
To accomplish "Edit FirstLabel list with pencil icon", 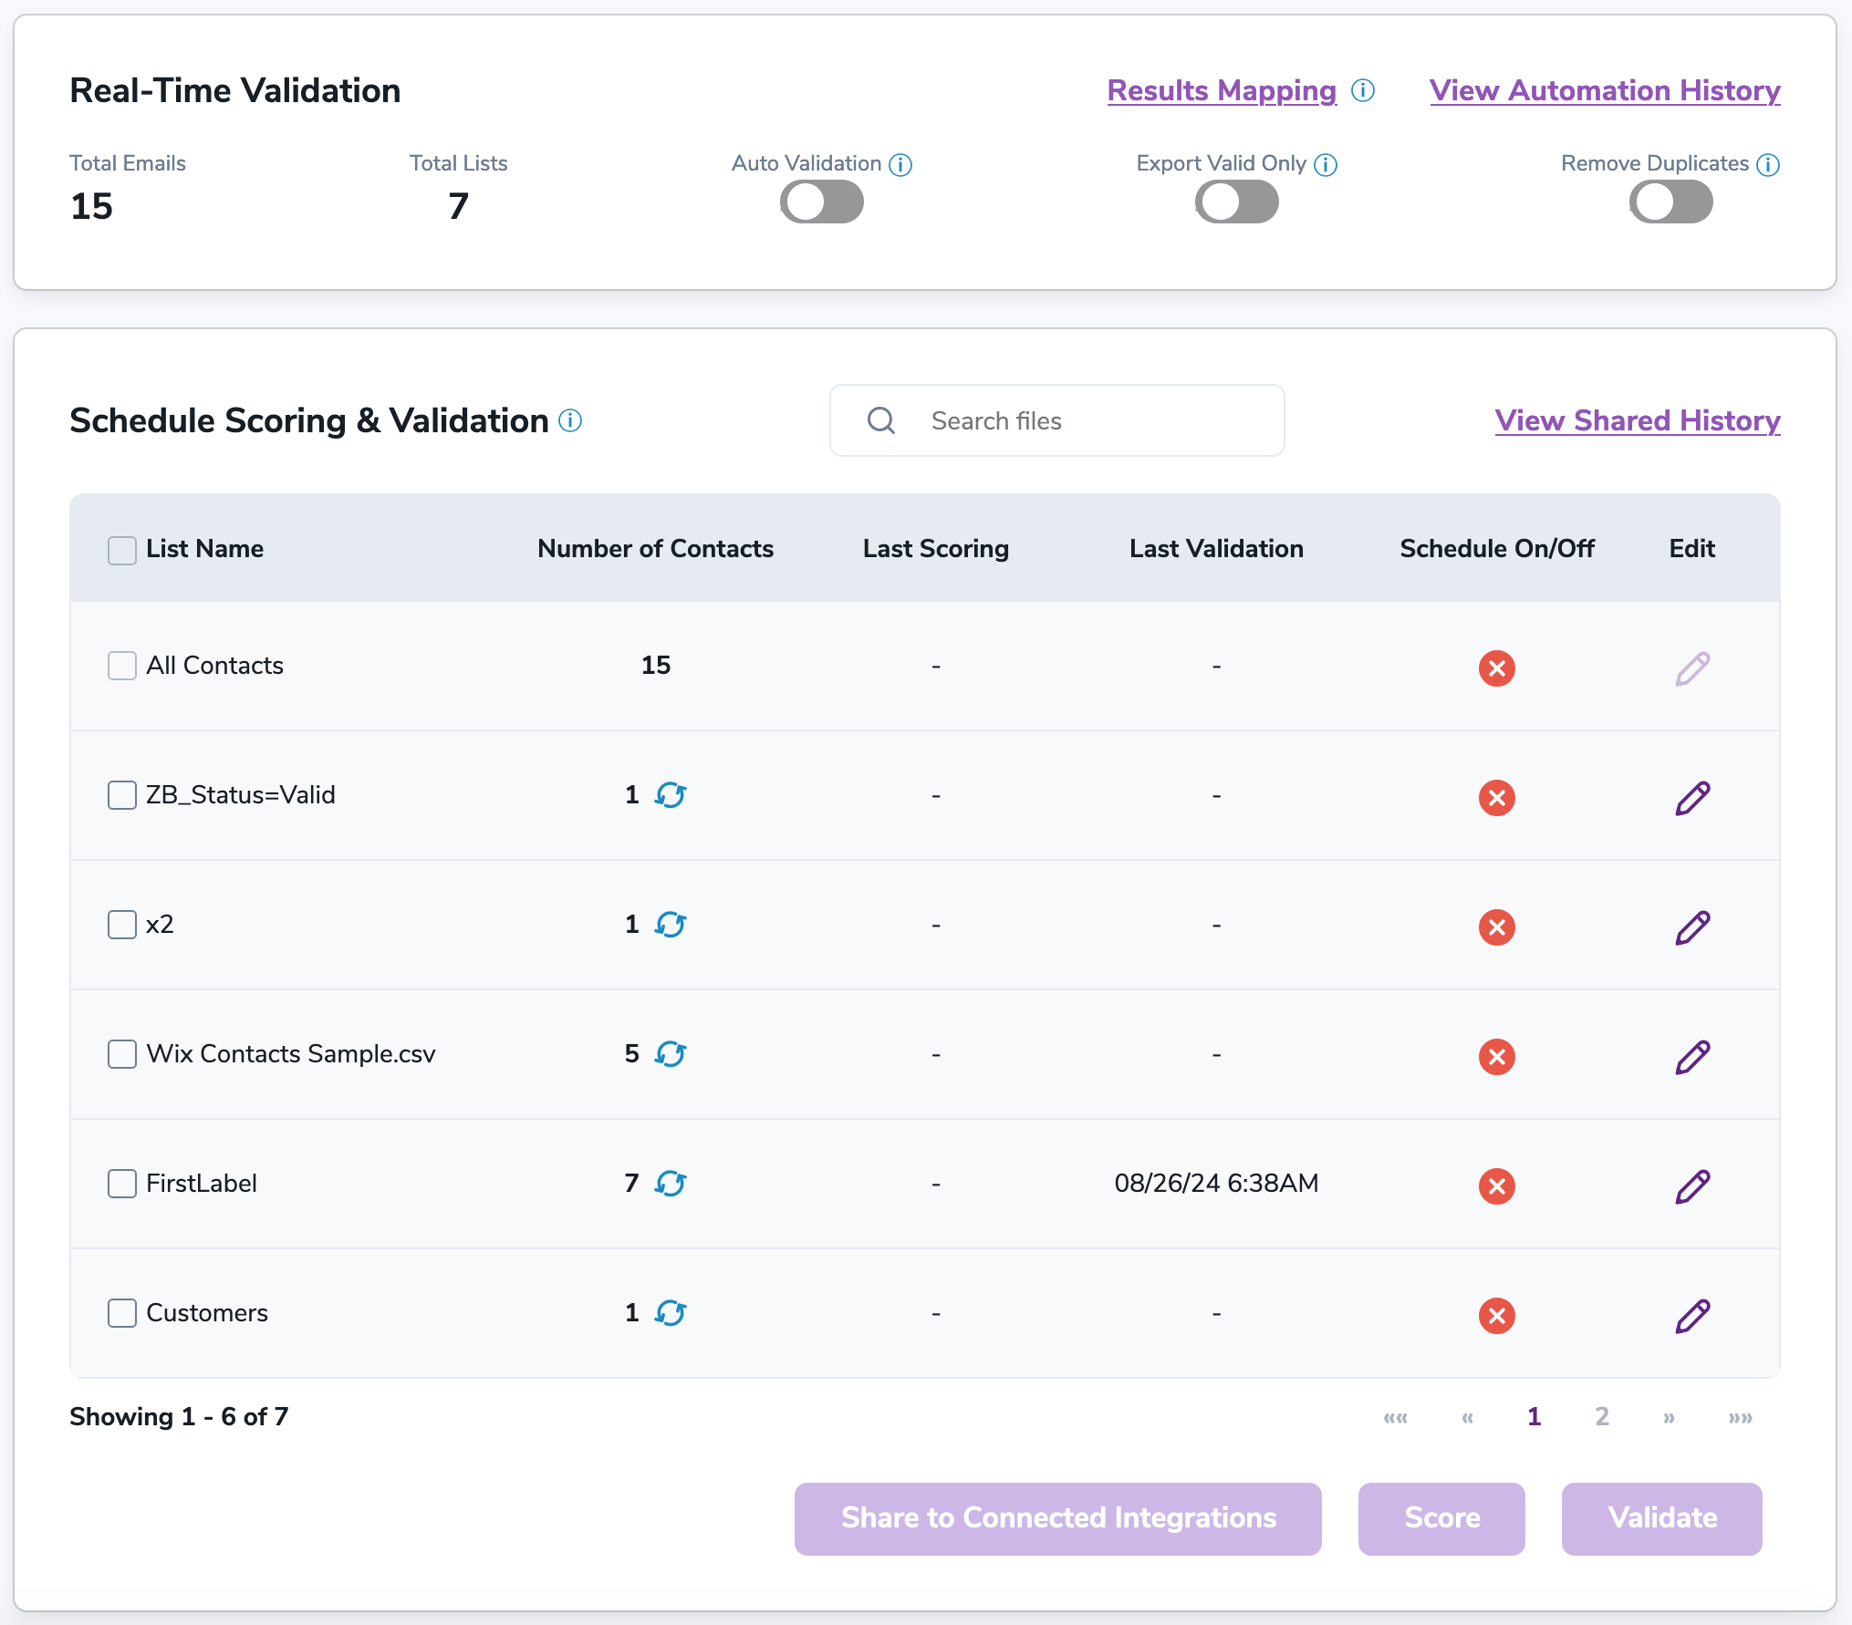I will coord(1692,1186).
